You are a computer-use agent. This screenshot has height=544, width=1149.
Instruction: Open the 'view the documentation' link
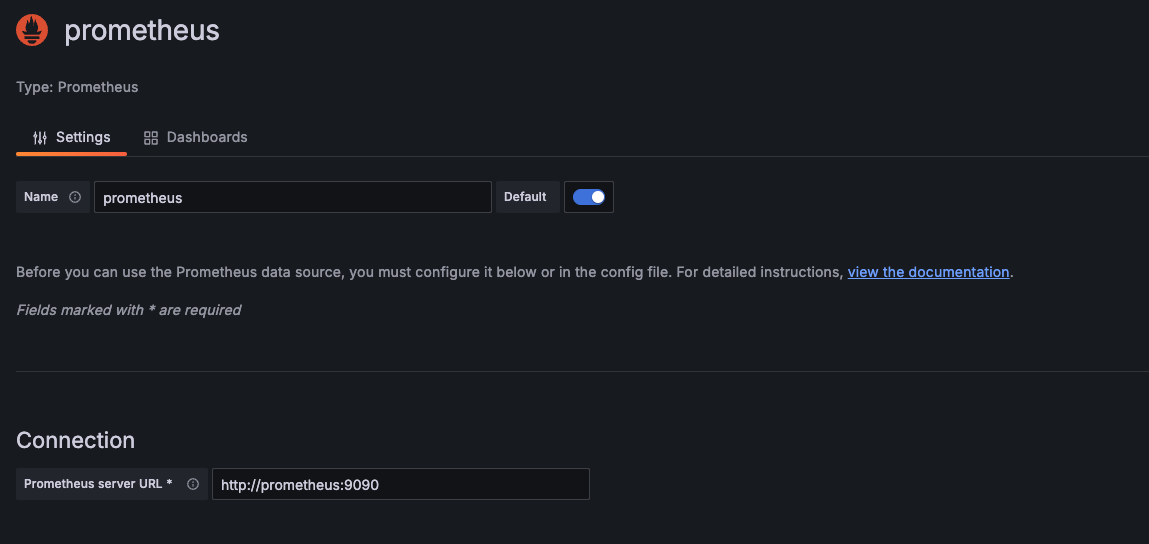coord(928,272)
